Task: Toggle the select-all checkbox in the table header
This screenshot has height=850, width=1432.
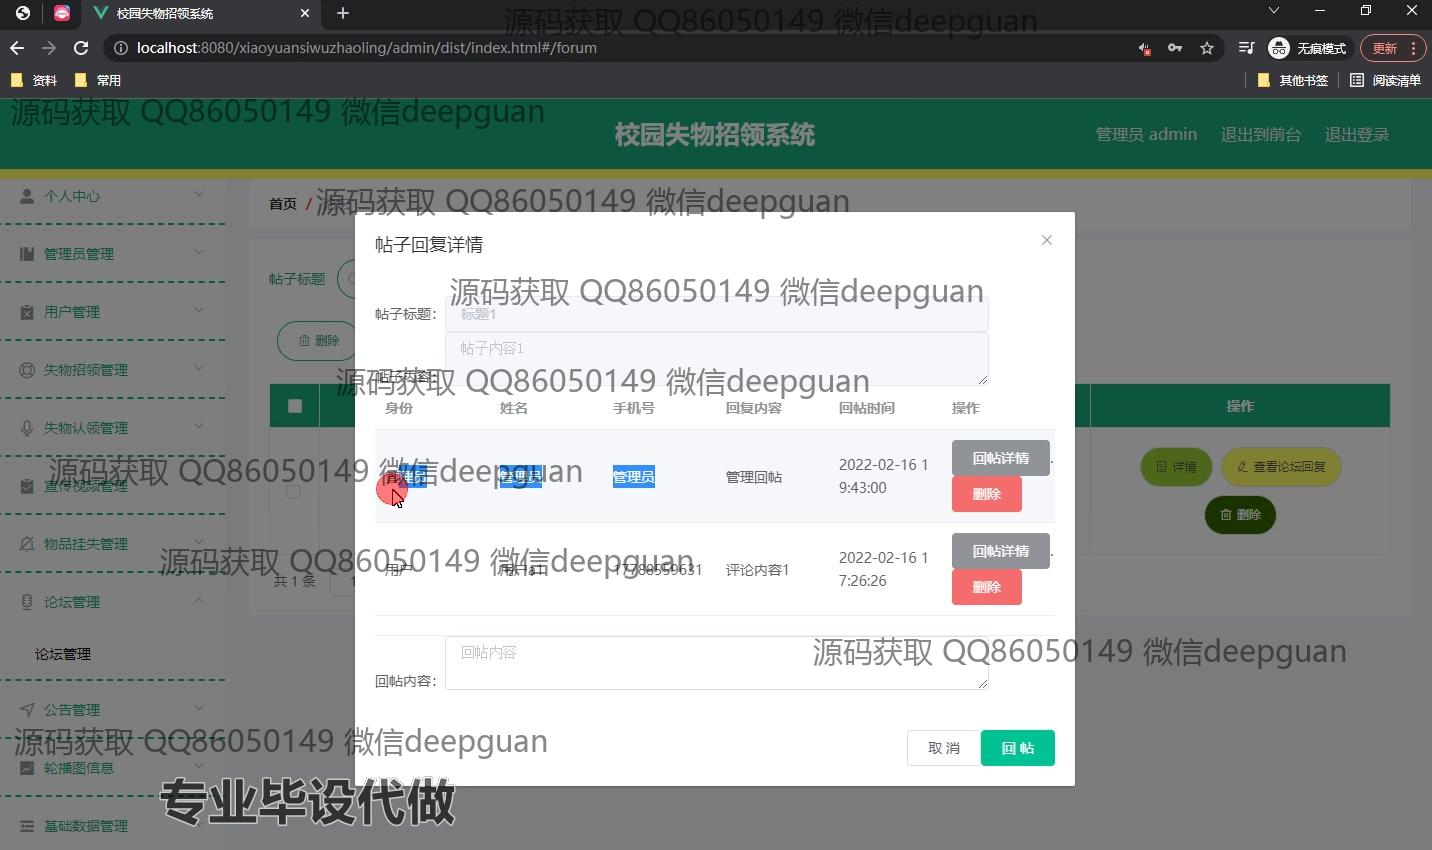Action: 294,406
